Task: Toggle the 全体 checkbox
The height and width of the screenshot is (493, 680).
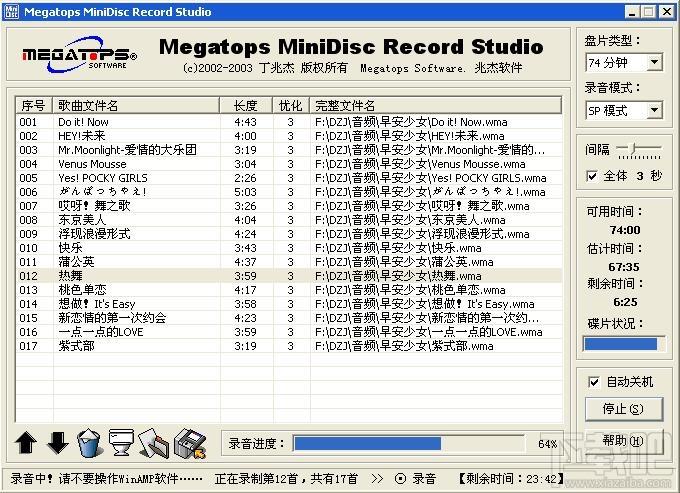Action: tap(592, 176)
